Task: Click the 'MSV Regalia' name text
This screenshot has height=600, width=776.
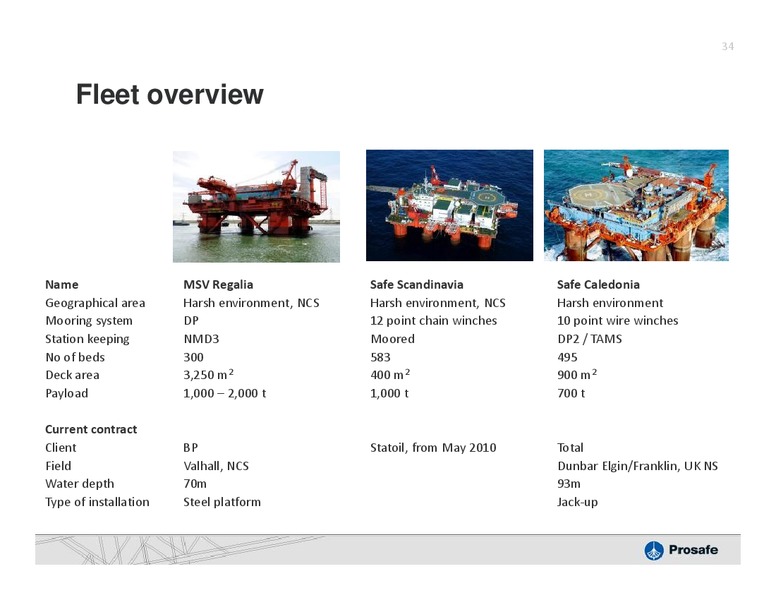Action: point(218,285)
